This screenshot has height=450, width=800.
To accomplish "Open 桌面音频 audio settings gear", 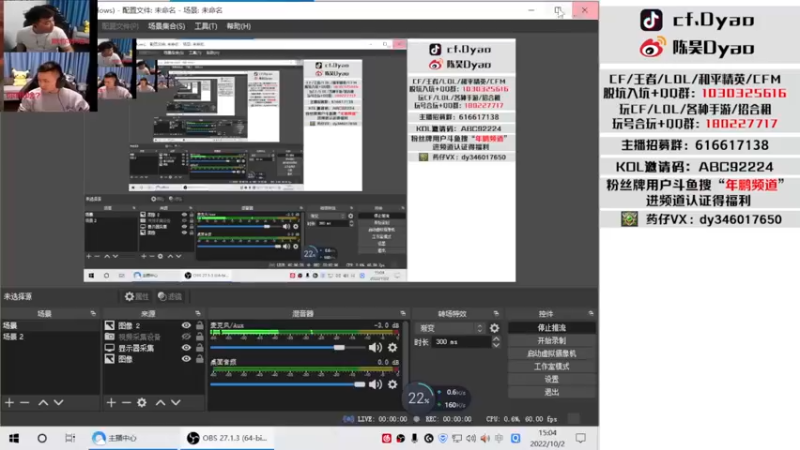I will click(x=392, y=384).
